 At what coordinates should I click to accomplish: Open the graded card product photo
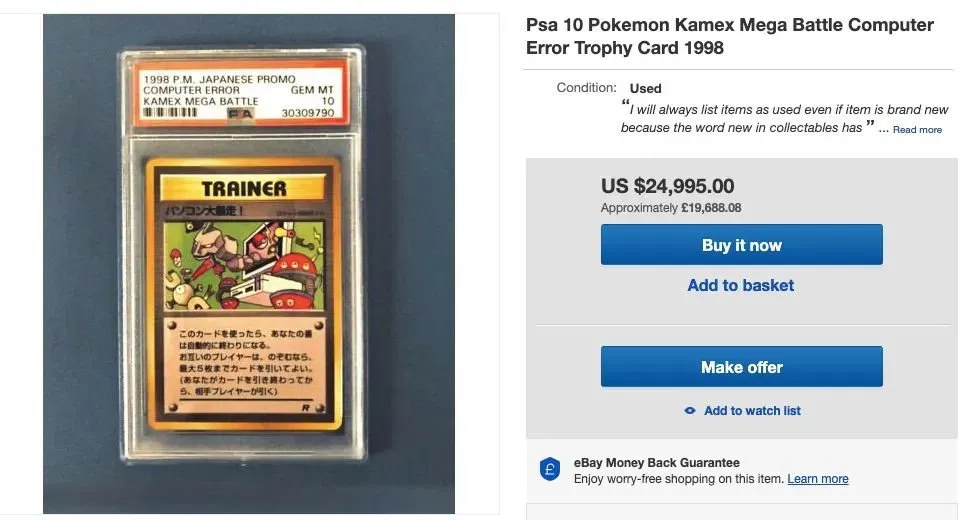pyautogui.click(x=249, y=263)
